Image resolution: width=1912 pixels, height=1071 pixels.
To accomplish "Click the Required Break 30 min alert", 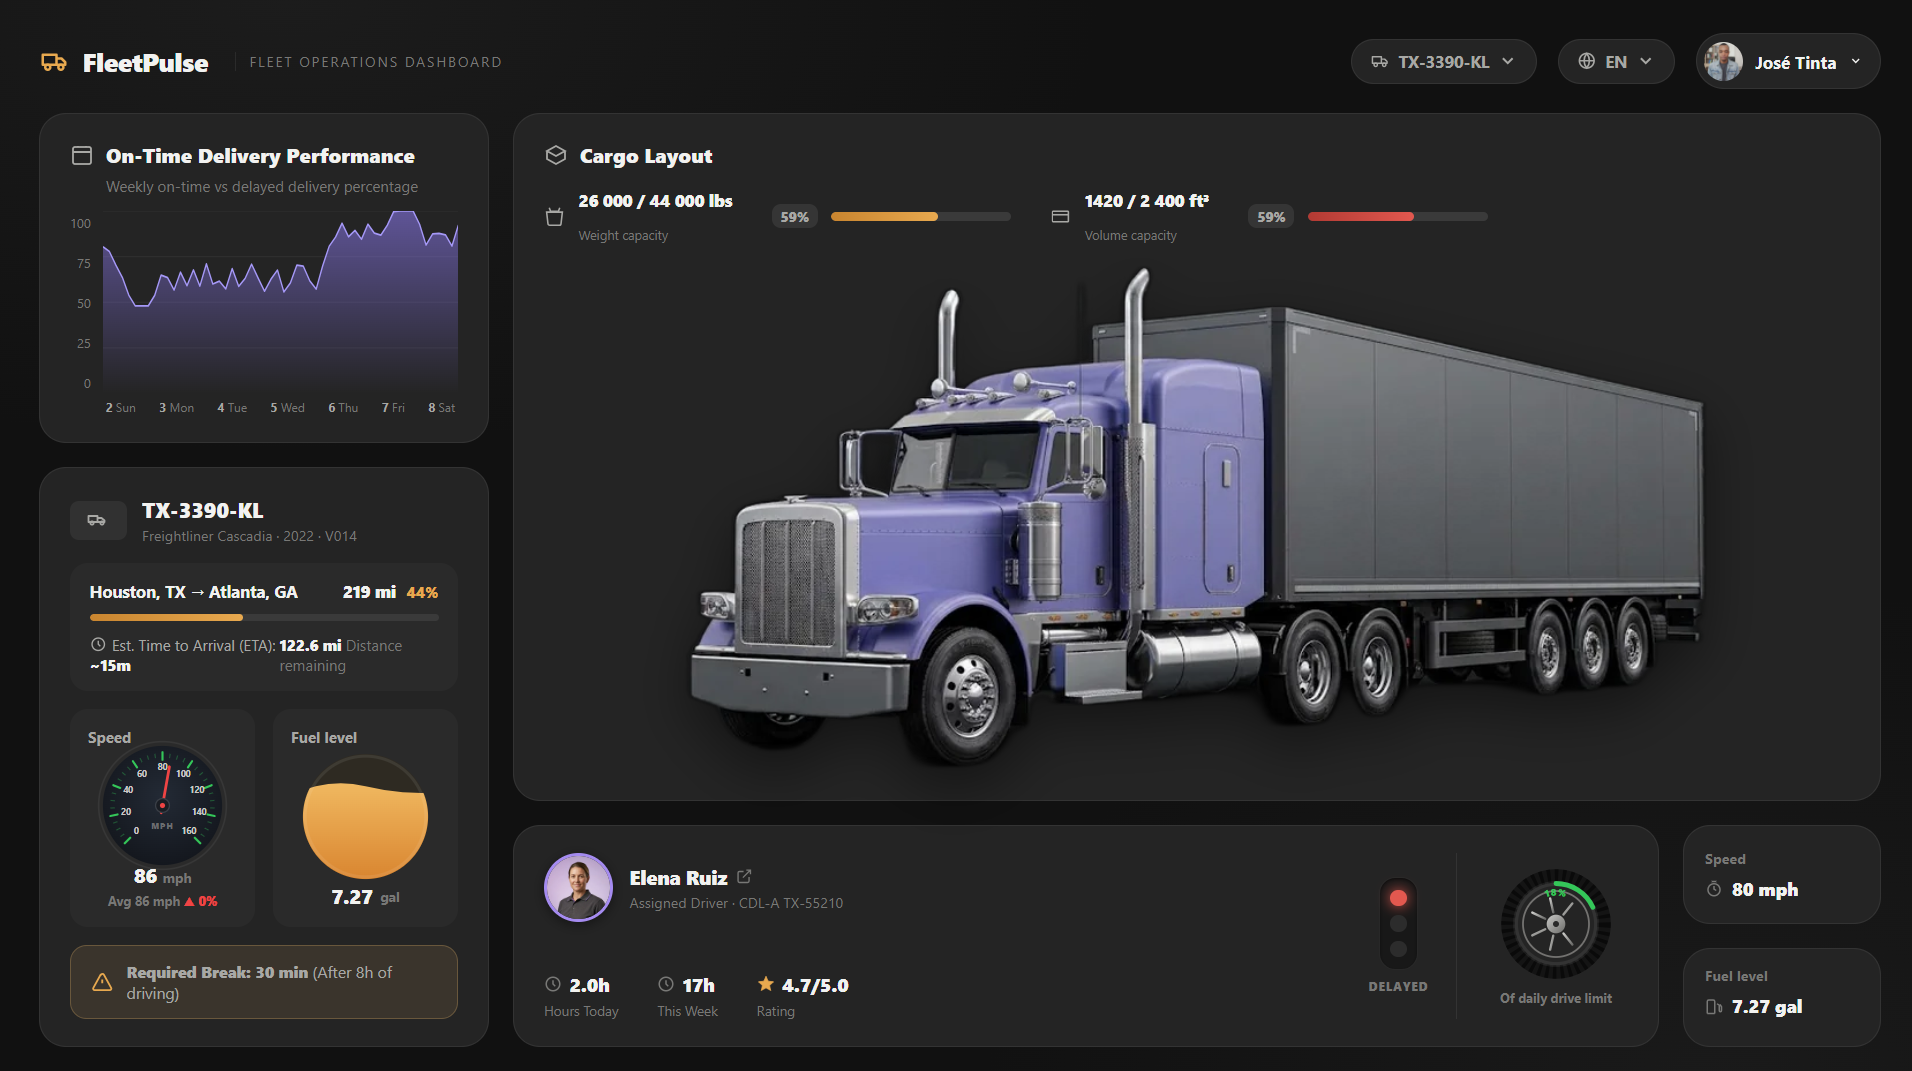I will [x=264, y=982].
